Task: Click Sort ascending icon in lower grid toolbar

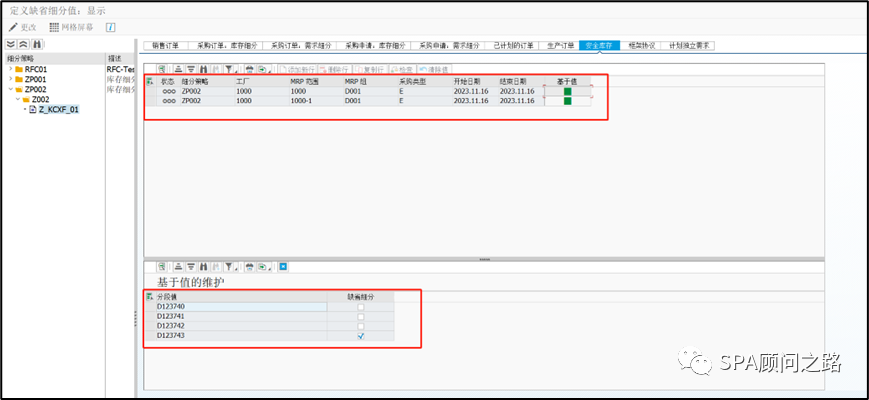Action: click(178, 267)
